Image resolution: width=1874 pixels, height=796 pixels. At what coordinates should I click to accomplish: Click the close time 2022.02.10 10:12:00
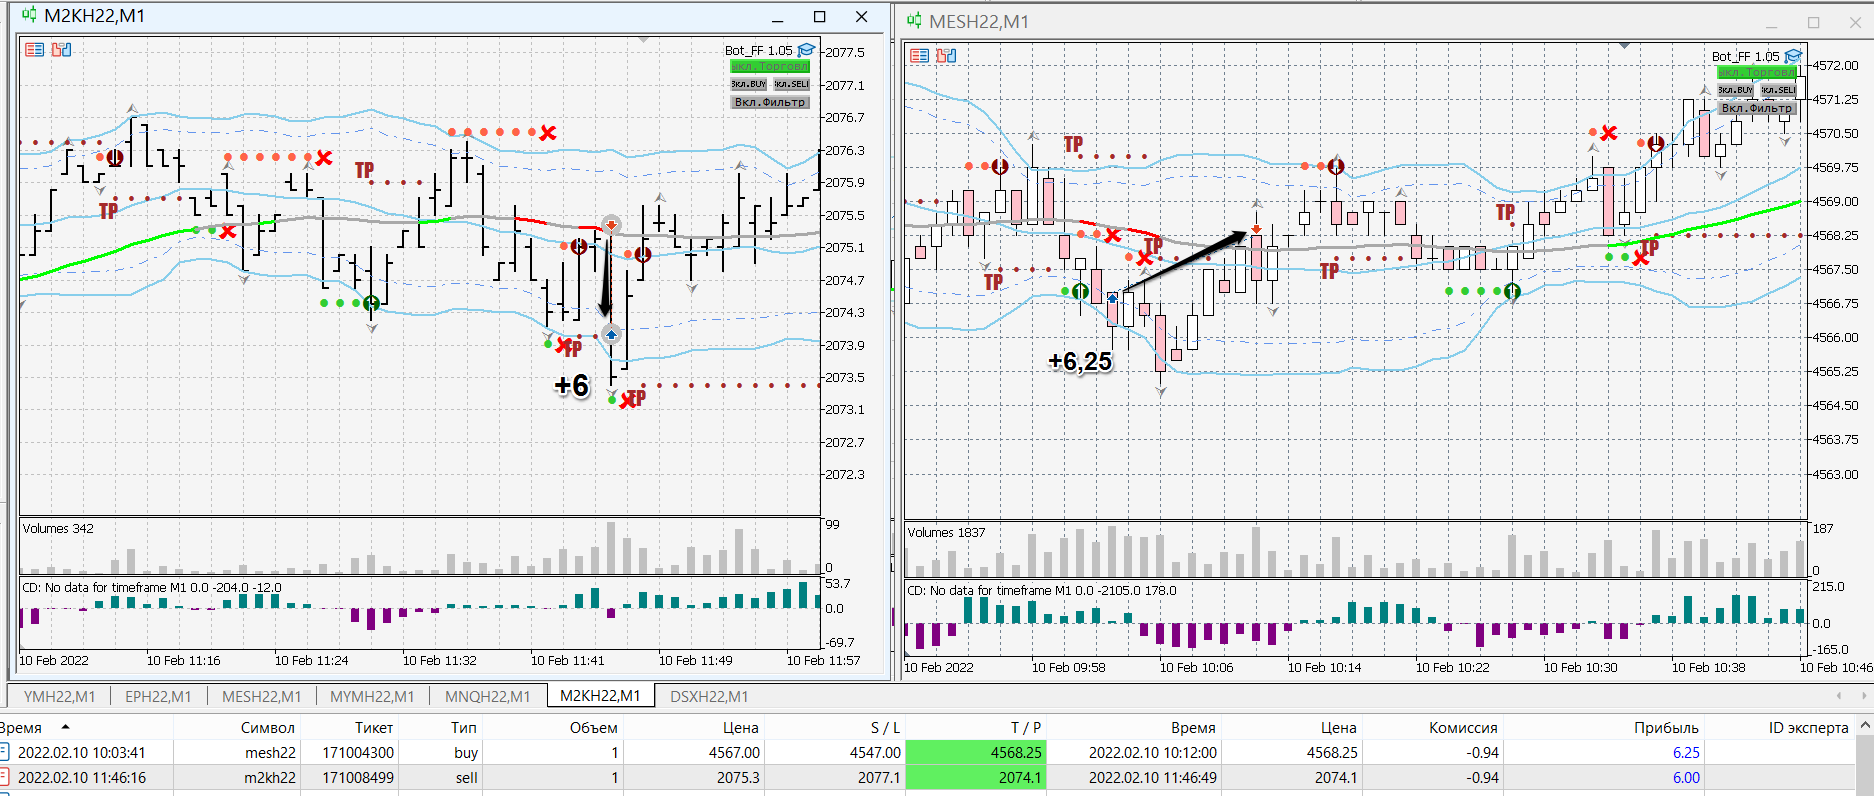coord(1153,752)
